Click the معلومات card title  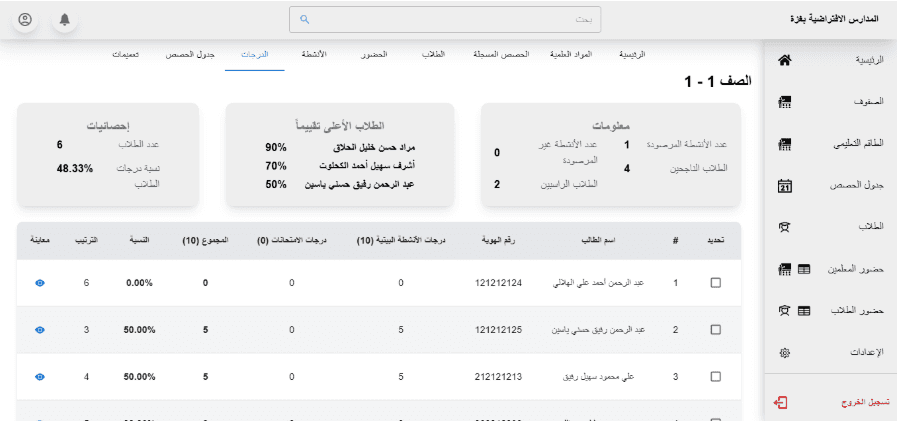click(611, 126)
